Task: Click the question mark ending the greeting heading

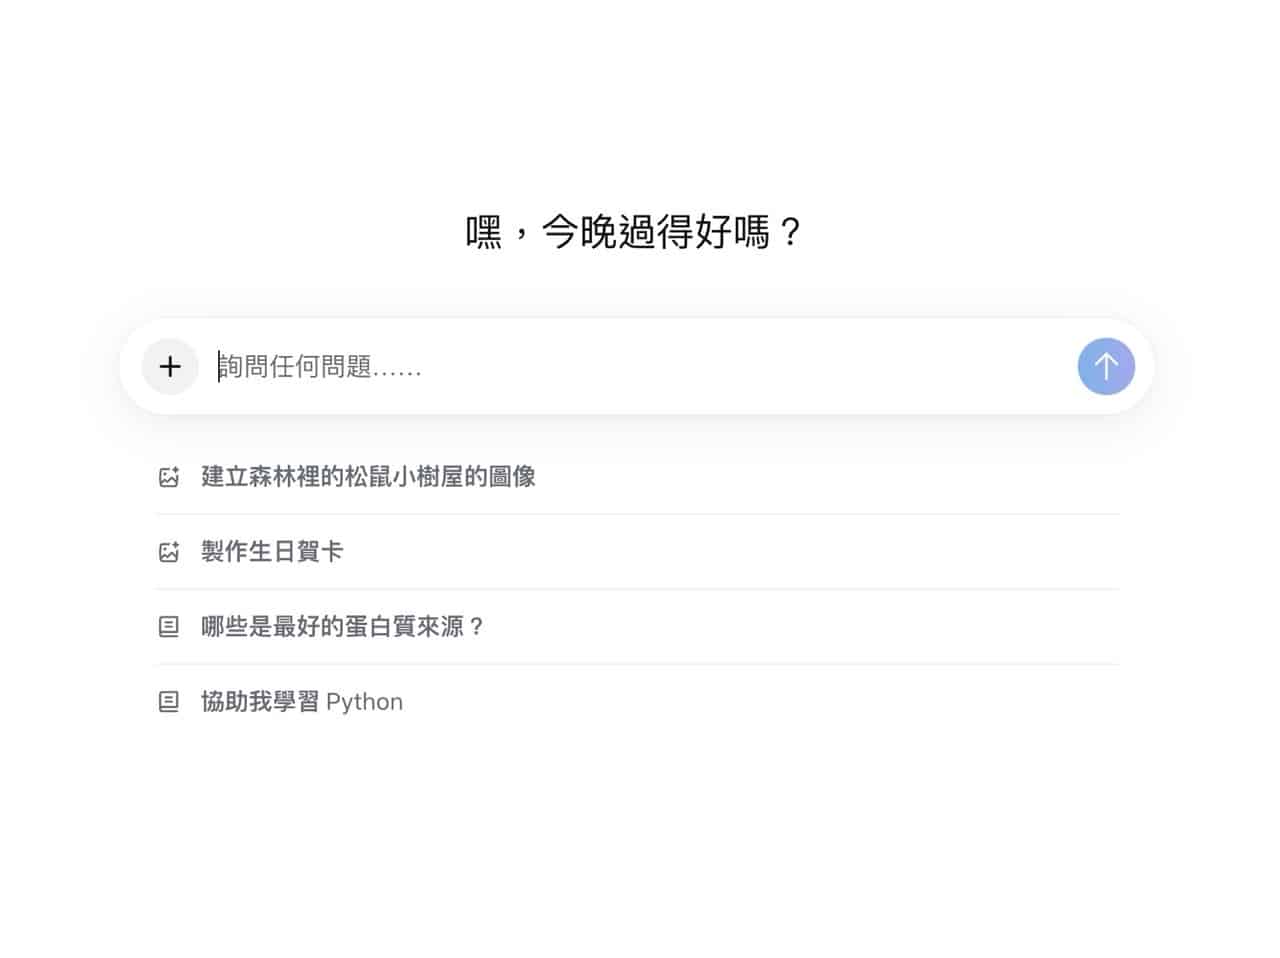Action: tap(790, 233)
